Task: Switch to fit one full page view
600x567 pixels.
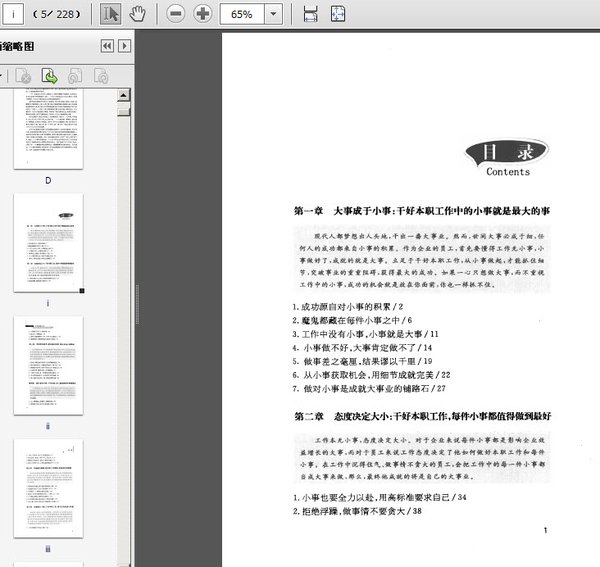Action: [338, 14]
